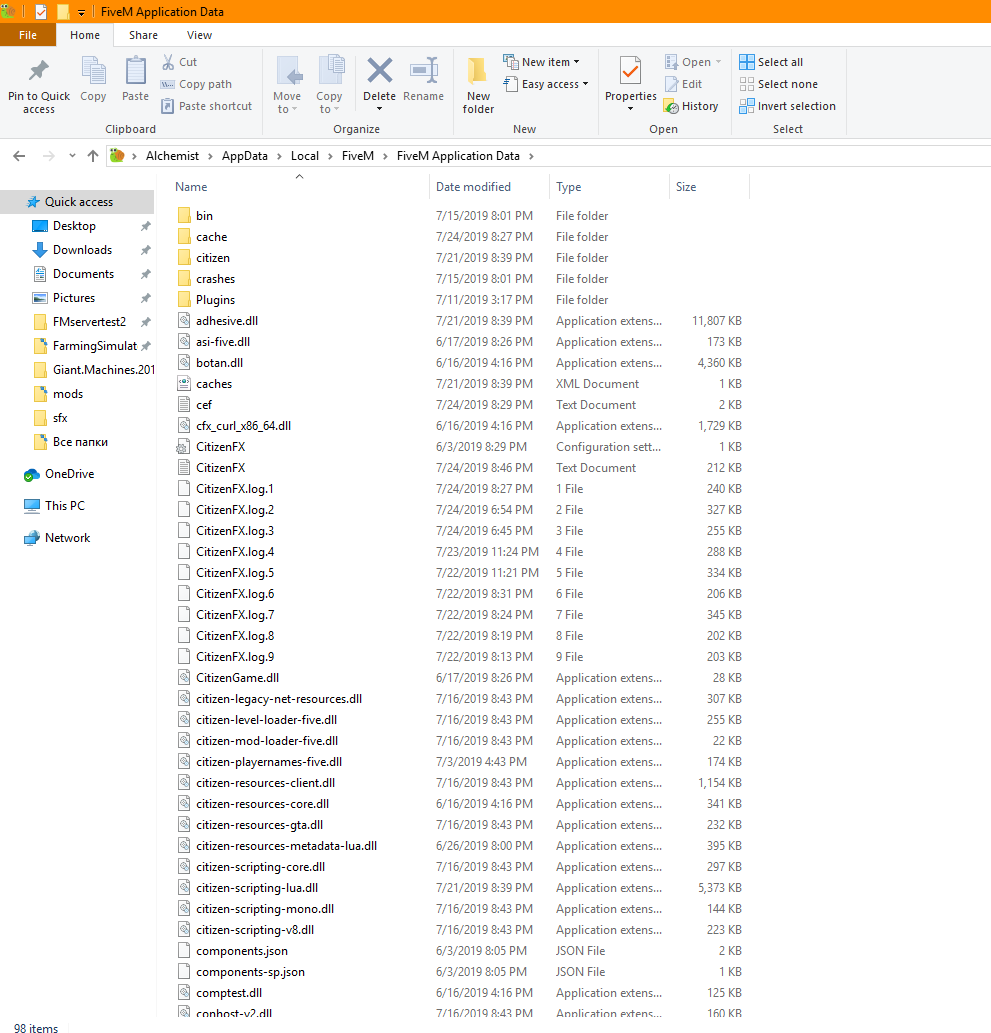Image resolution: width=991 pixels, height=1033 pixels.
Task: Click the Cut scissors icon
Action: pyautogui.click(x=168, y=62)
